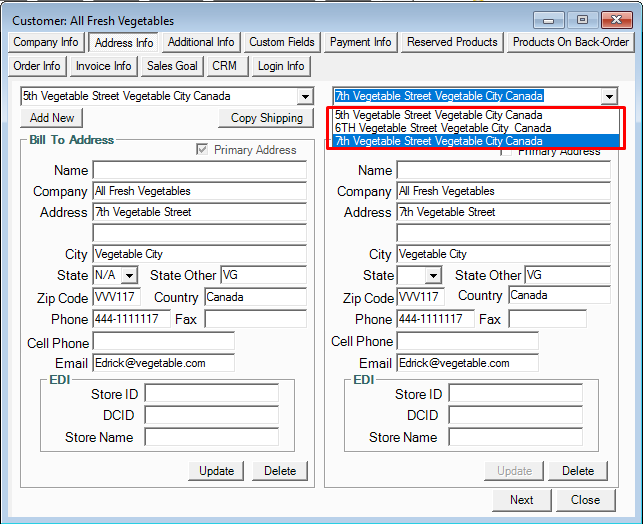Focus the Bill To Store ID field
643x524 pixels.
click(211, 394)
